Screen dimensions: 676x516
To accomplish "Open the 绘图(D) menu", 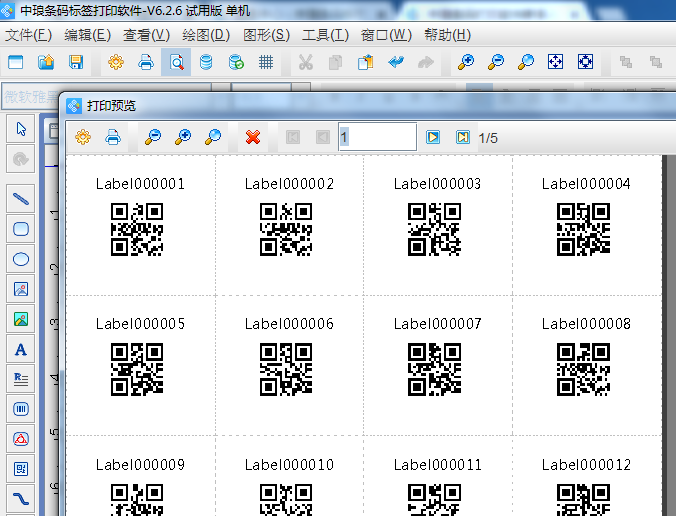I will point(206,35).
